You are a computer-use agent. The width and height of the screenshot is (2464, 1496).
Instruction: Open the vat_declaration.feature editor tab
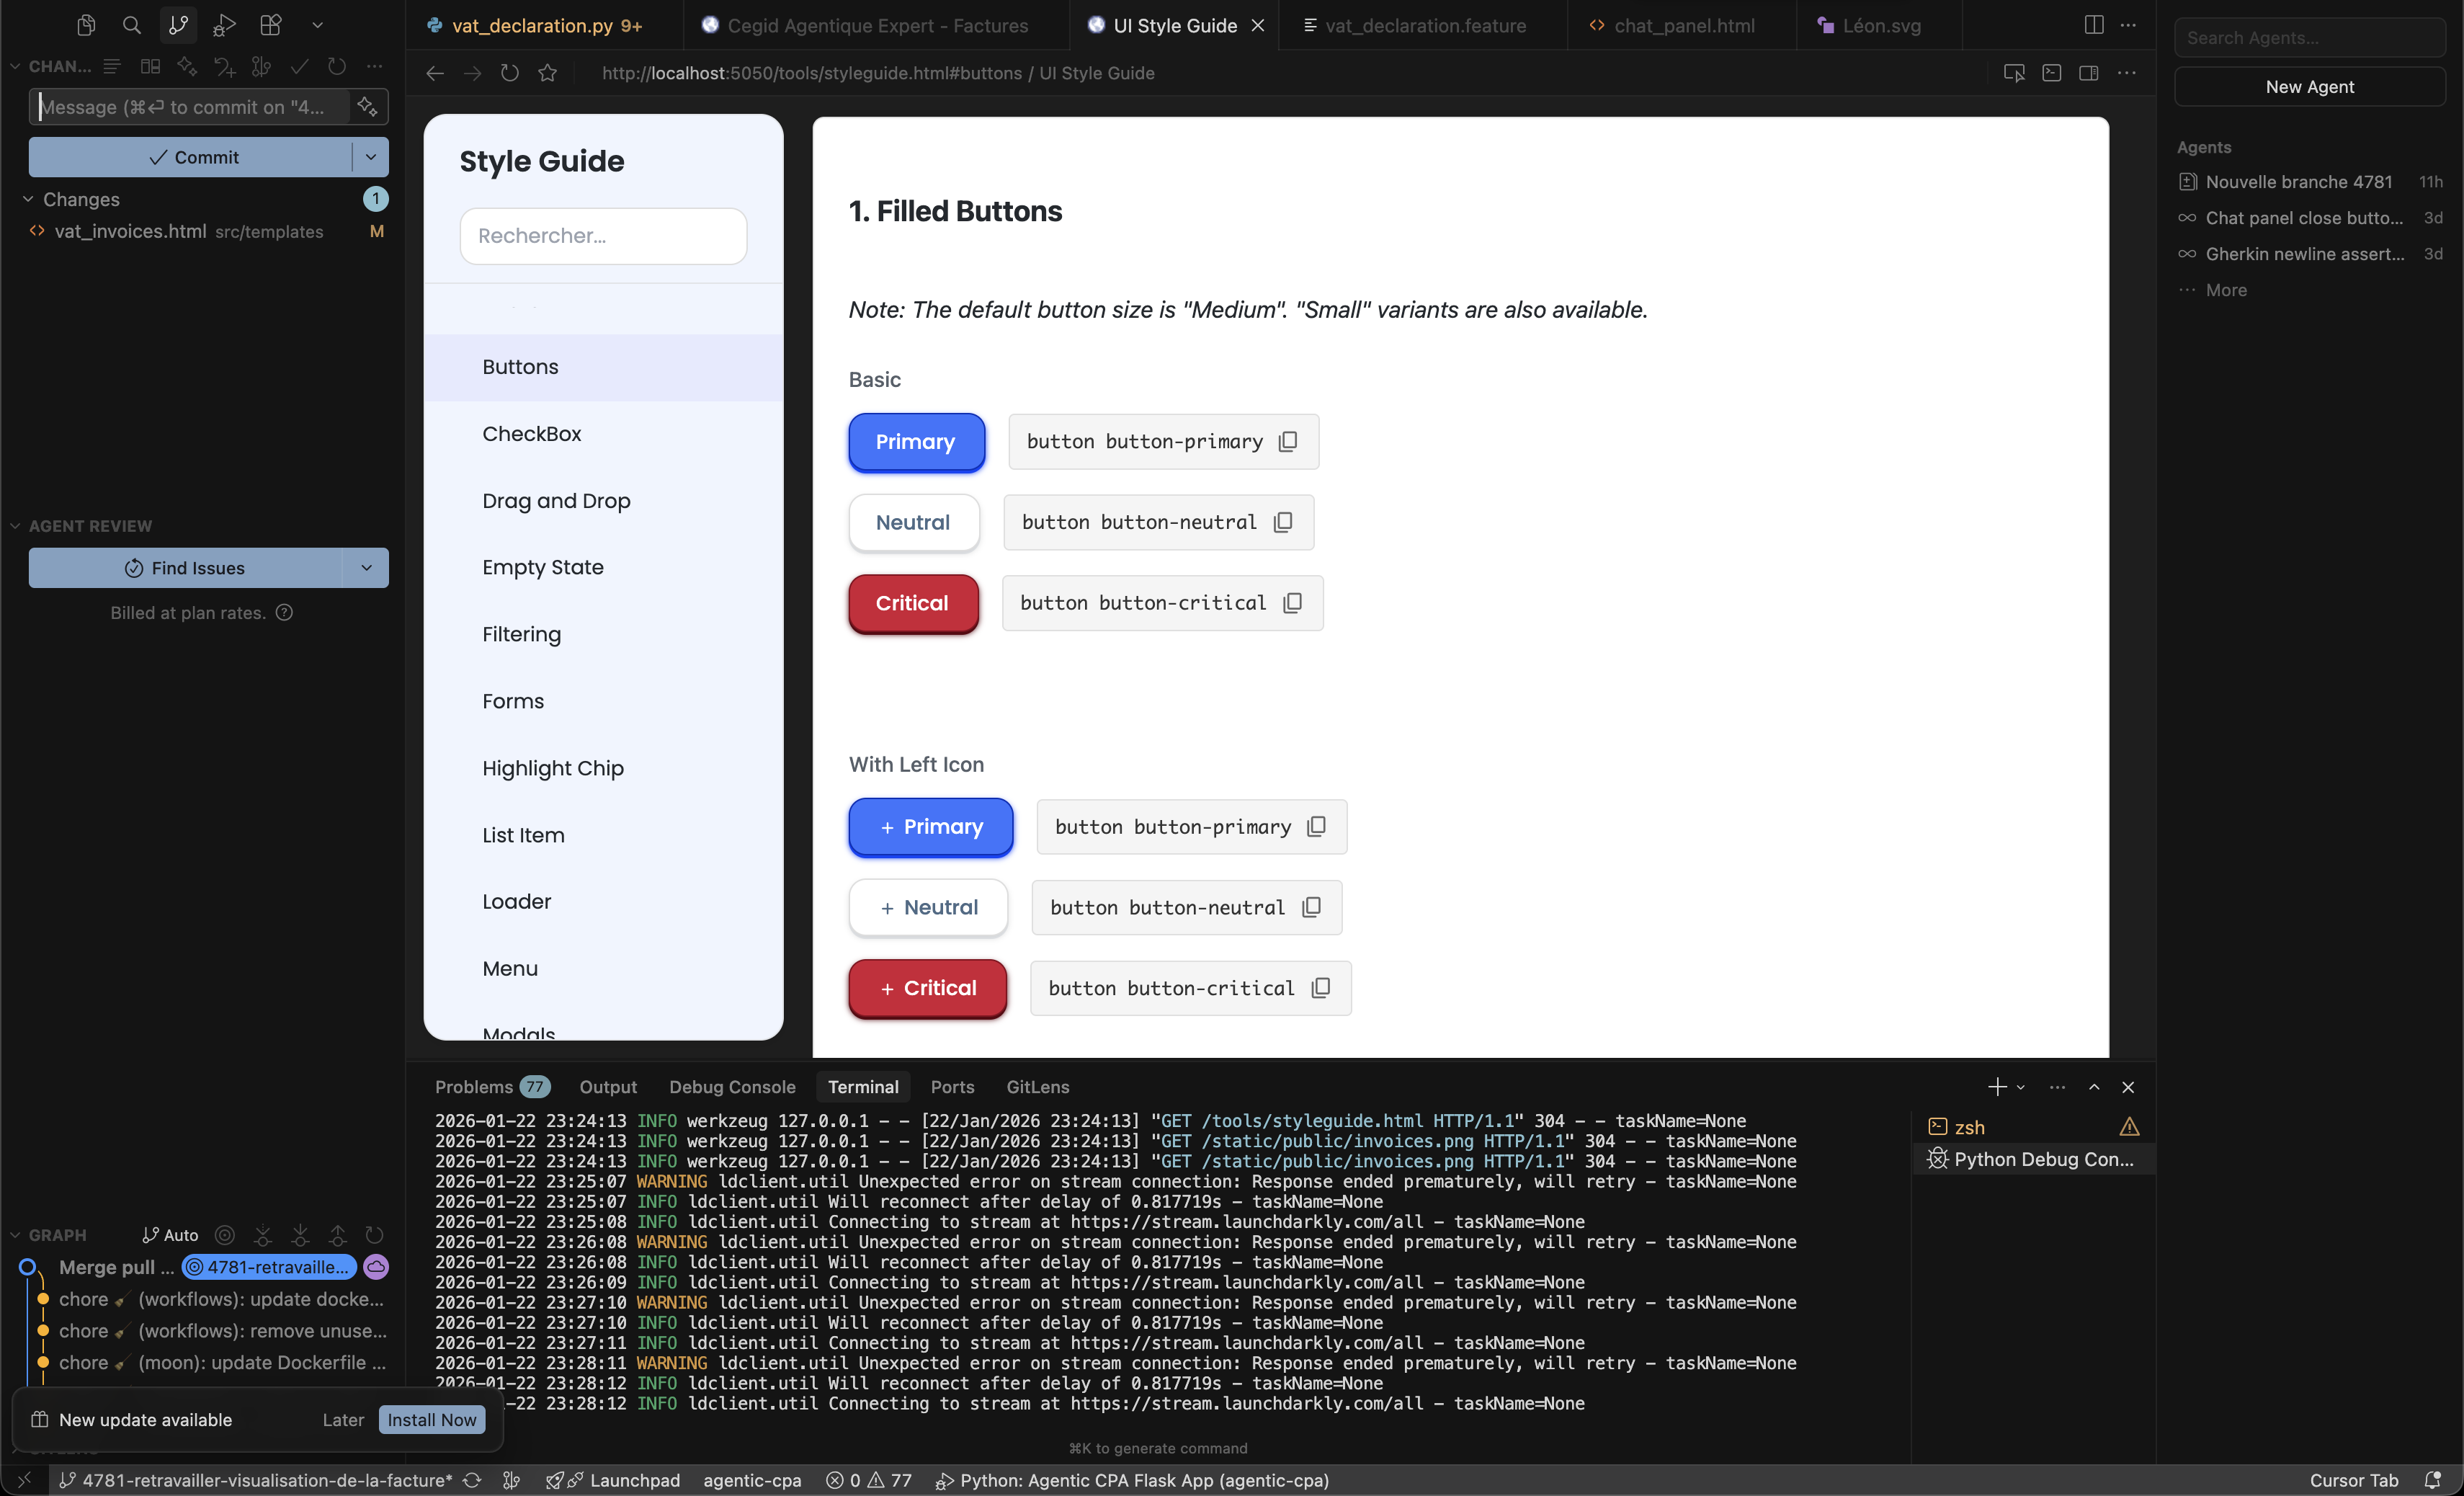tap(1424, 25)
